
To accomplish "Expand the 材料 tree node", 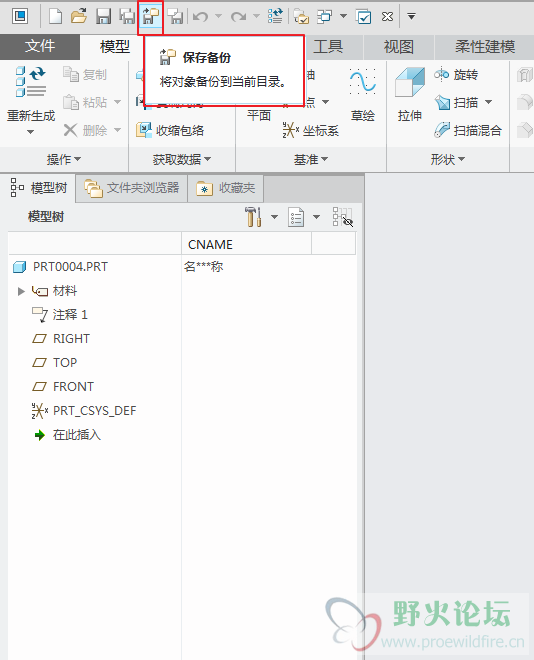I will (x=21, y=291).
